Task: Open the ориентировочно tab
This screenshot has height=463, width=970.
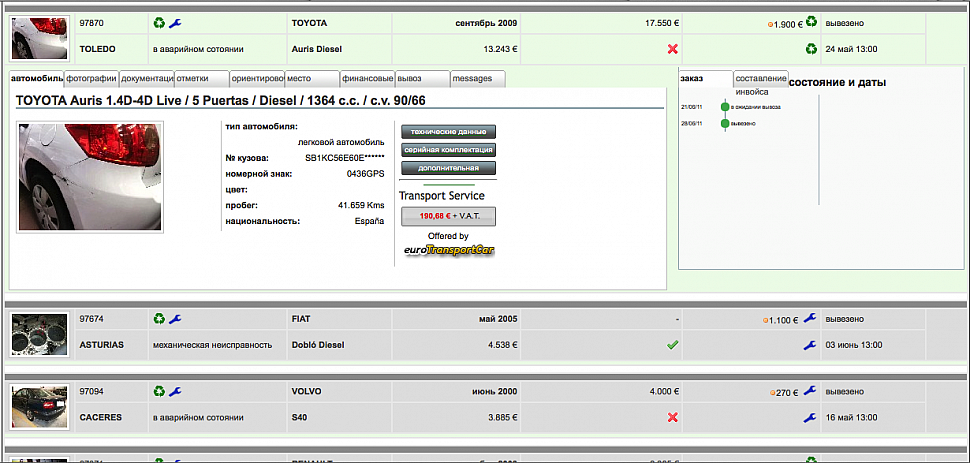Action: click(257, 79)
